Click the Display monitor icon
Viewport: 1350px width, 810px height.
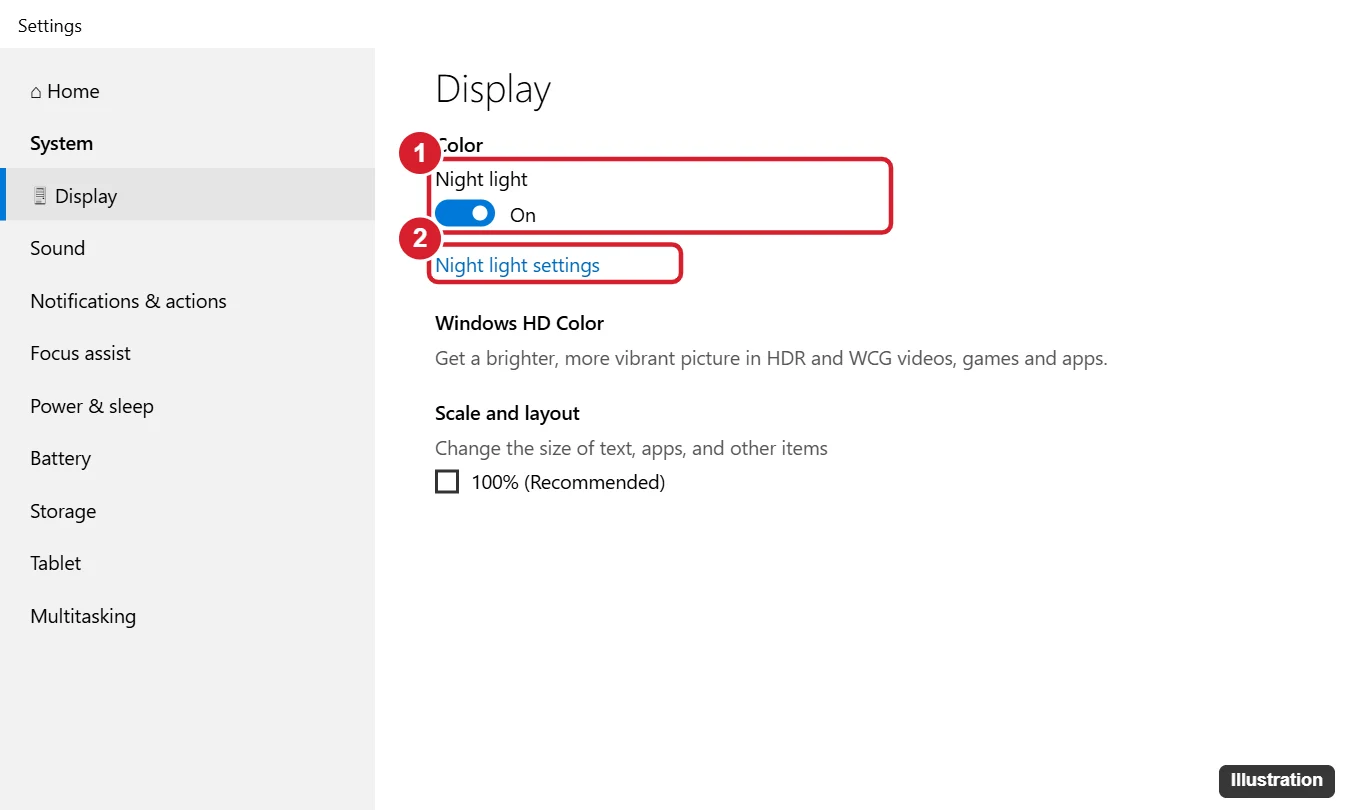(x=39, y=196)
